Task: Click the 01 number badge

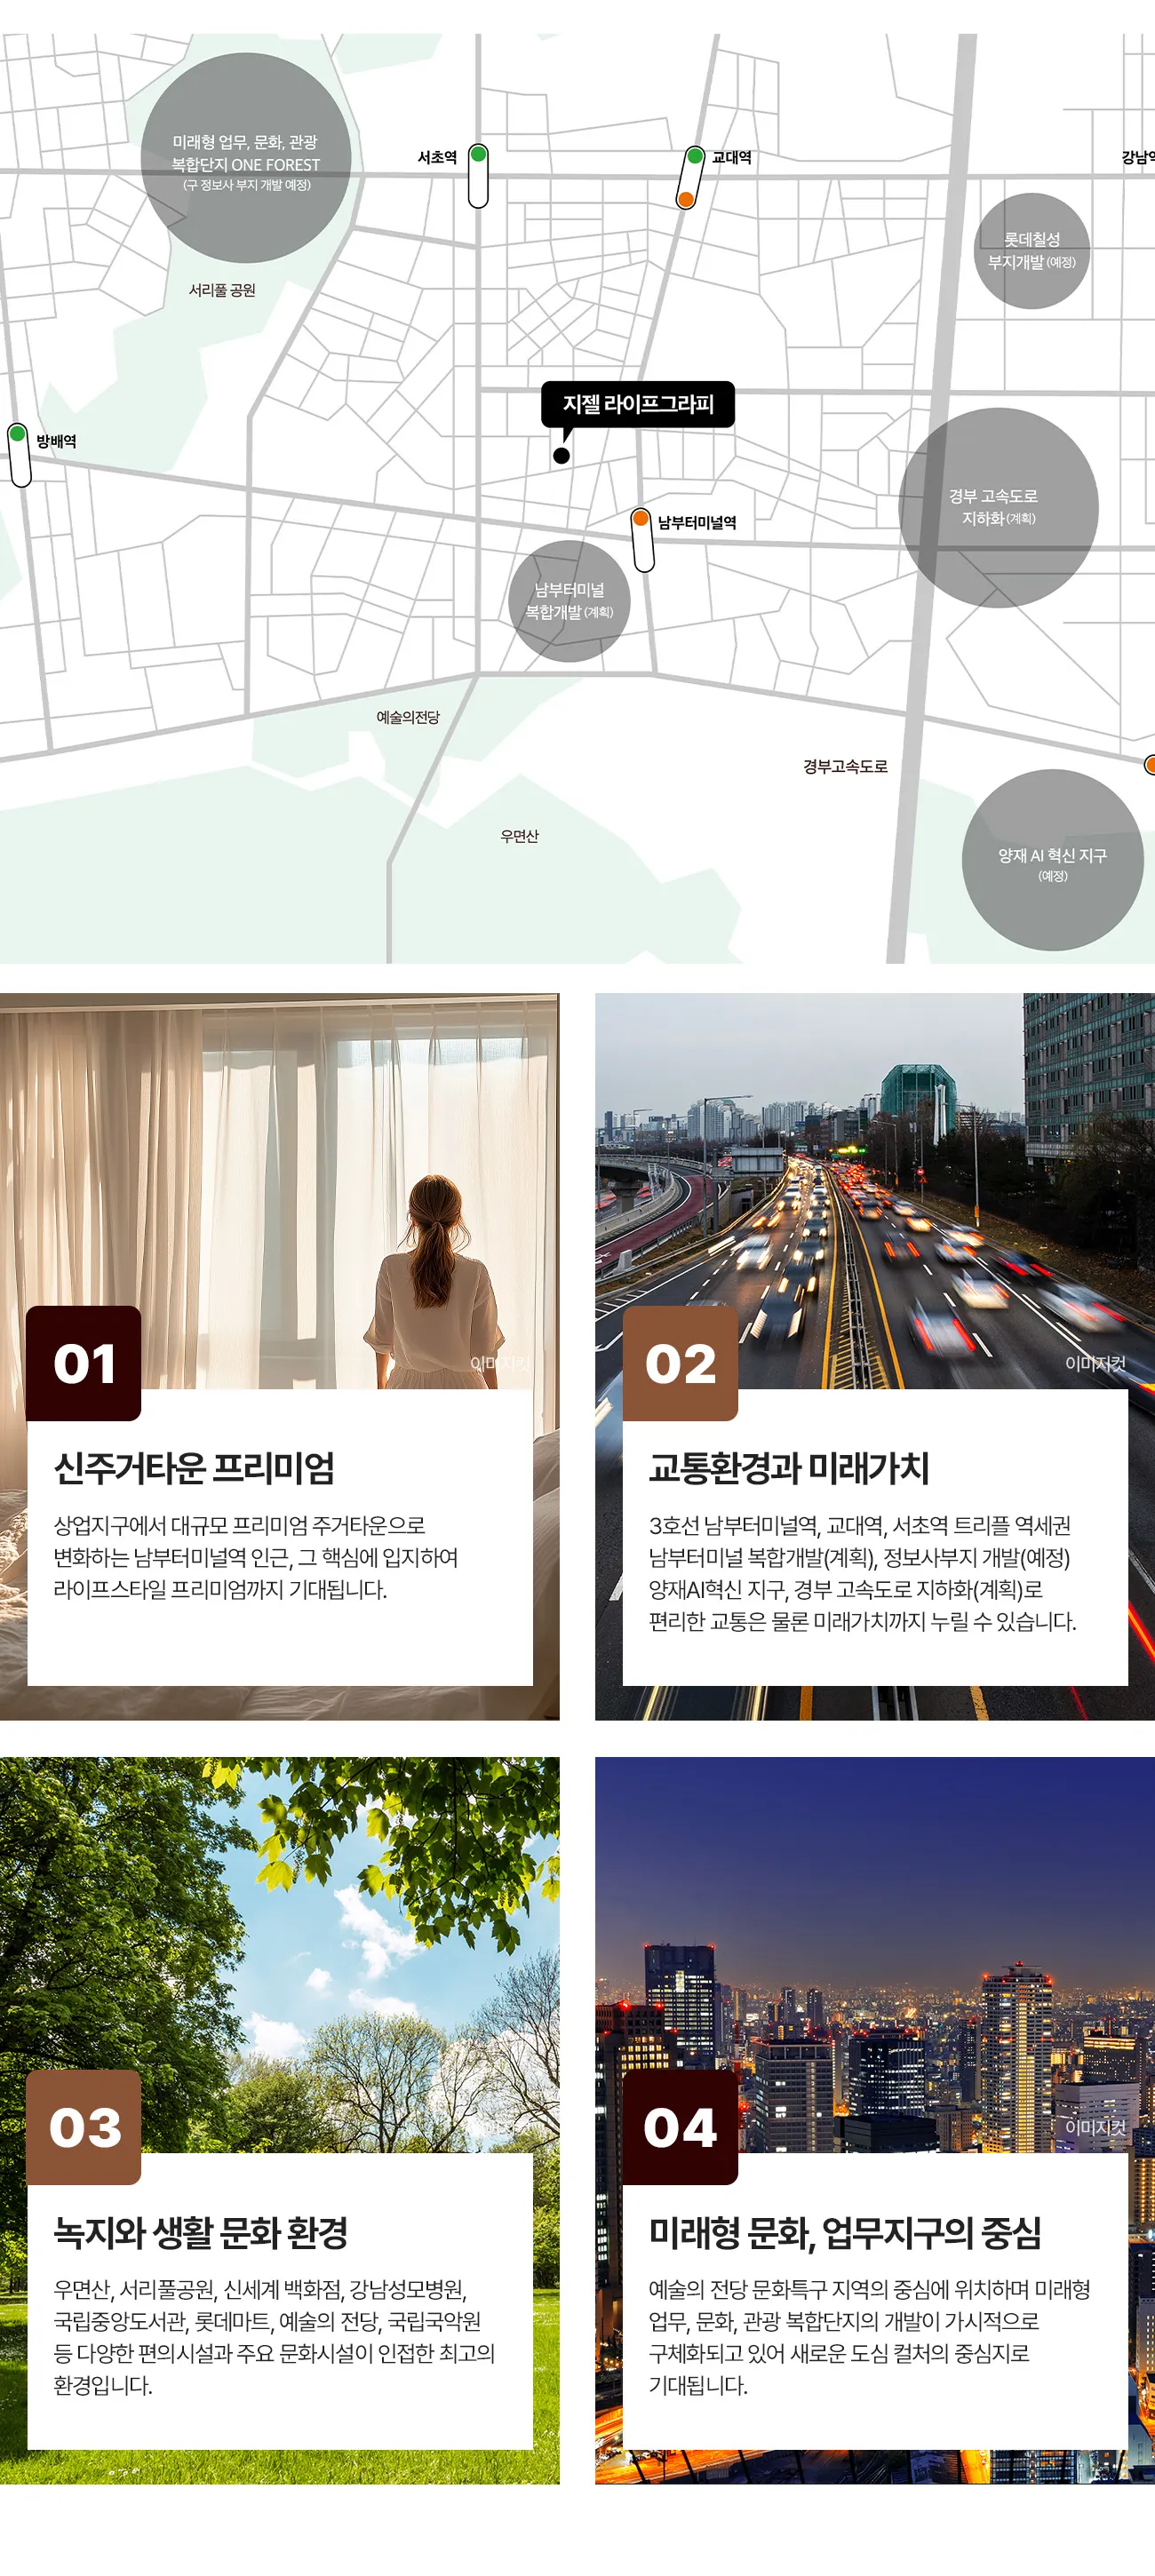Action: (x=83, y=1363)
